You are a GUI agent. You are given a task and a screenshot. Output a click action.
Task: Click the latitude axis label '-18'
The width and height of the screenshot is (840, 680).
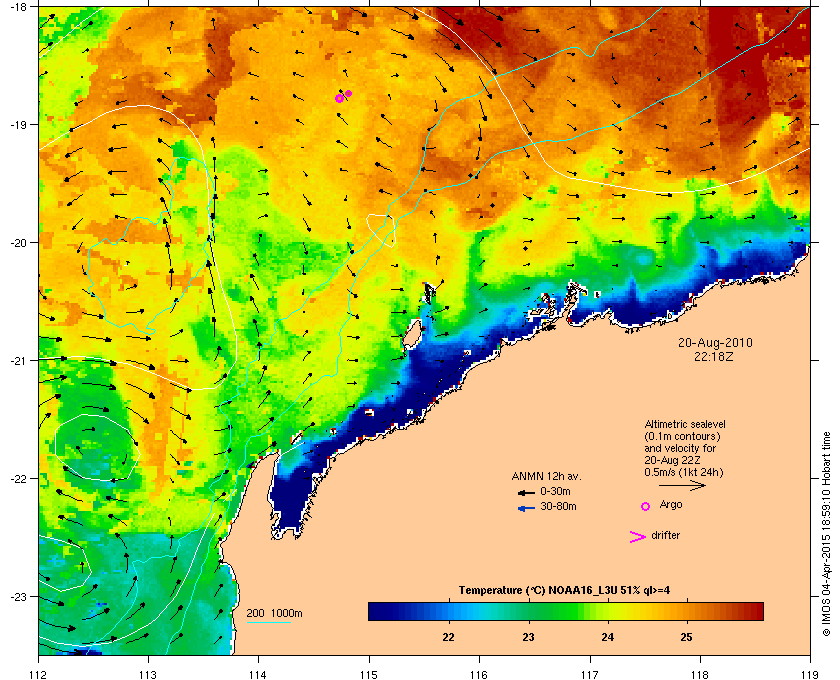(x=18, y=7)
